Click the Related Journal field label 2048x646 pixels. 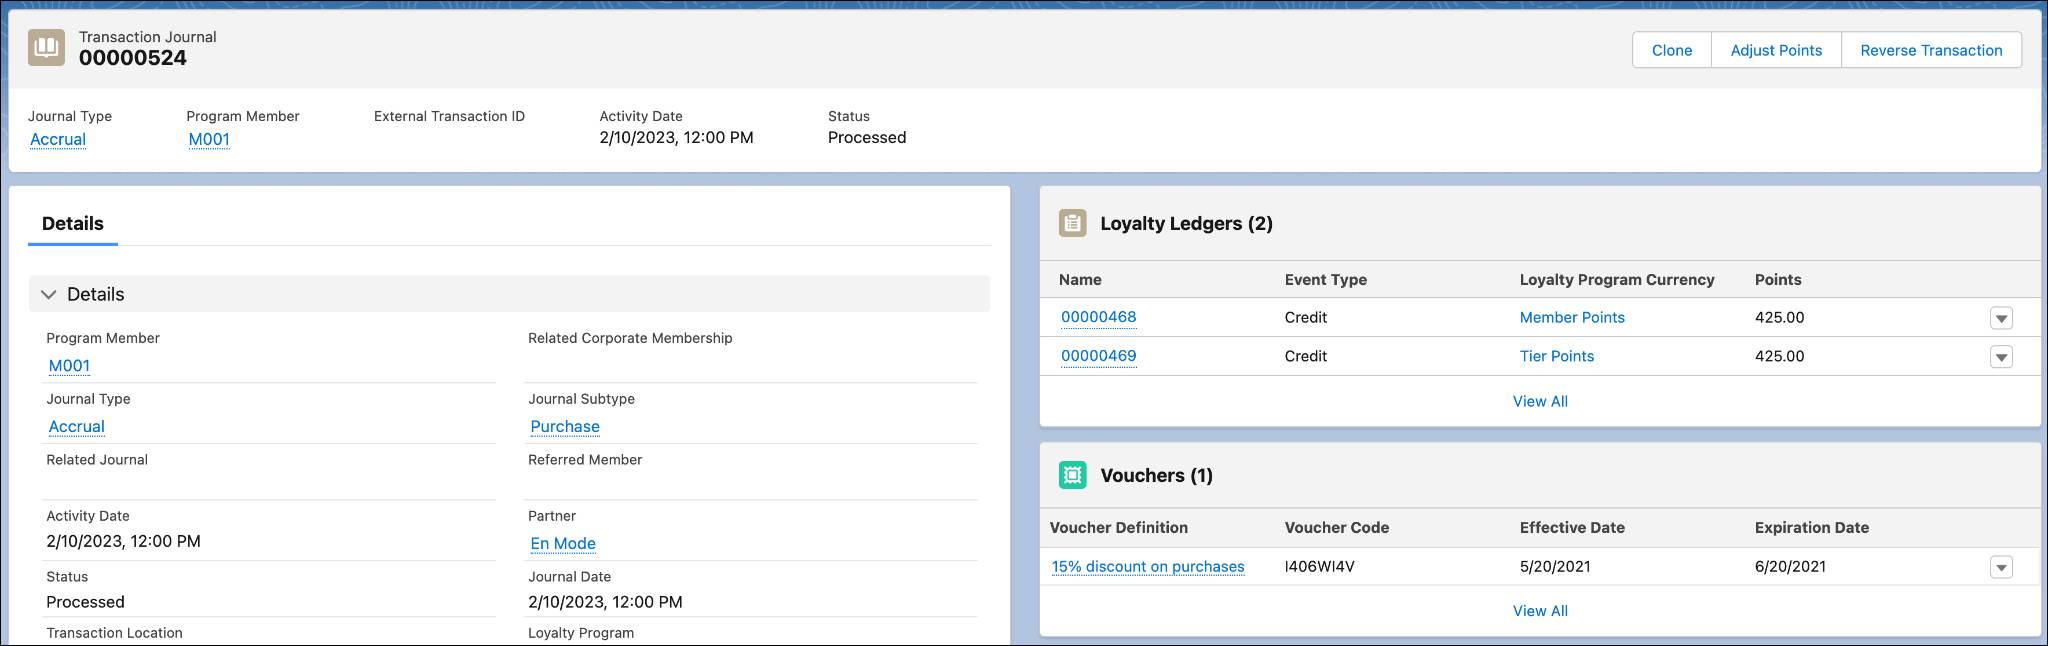point(97,460)
